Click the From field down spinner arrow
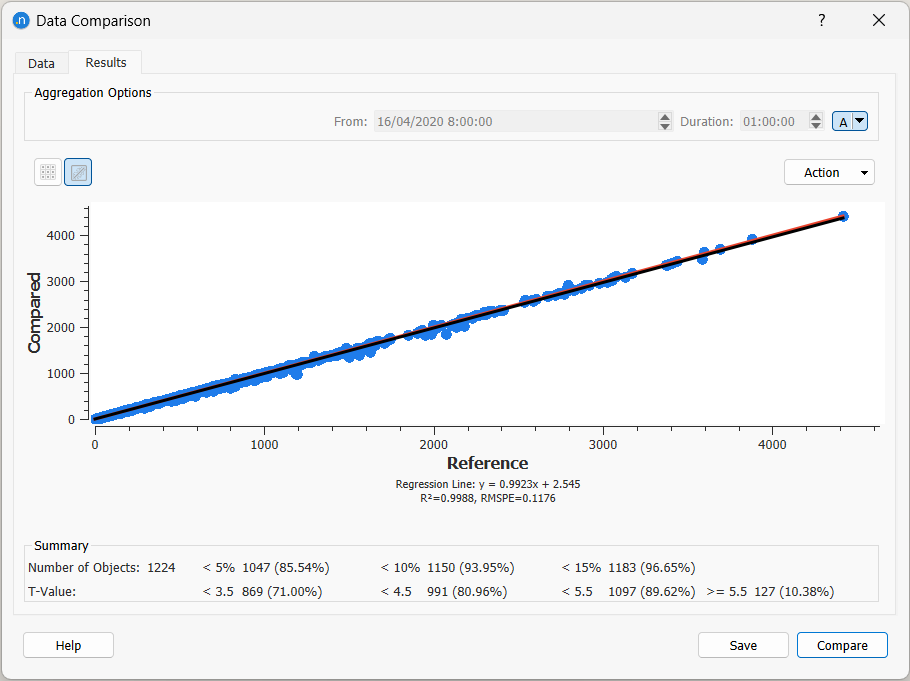 click(665, 126)
